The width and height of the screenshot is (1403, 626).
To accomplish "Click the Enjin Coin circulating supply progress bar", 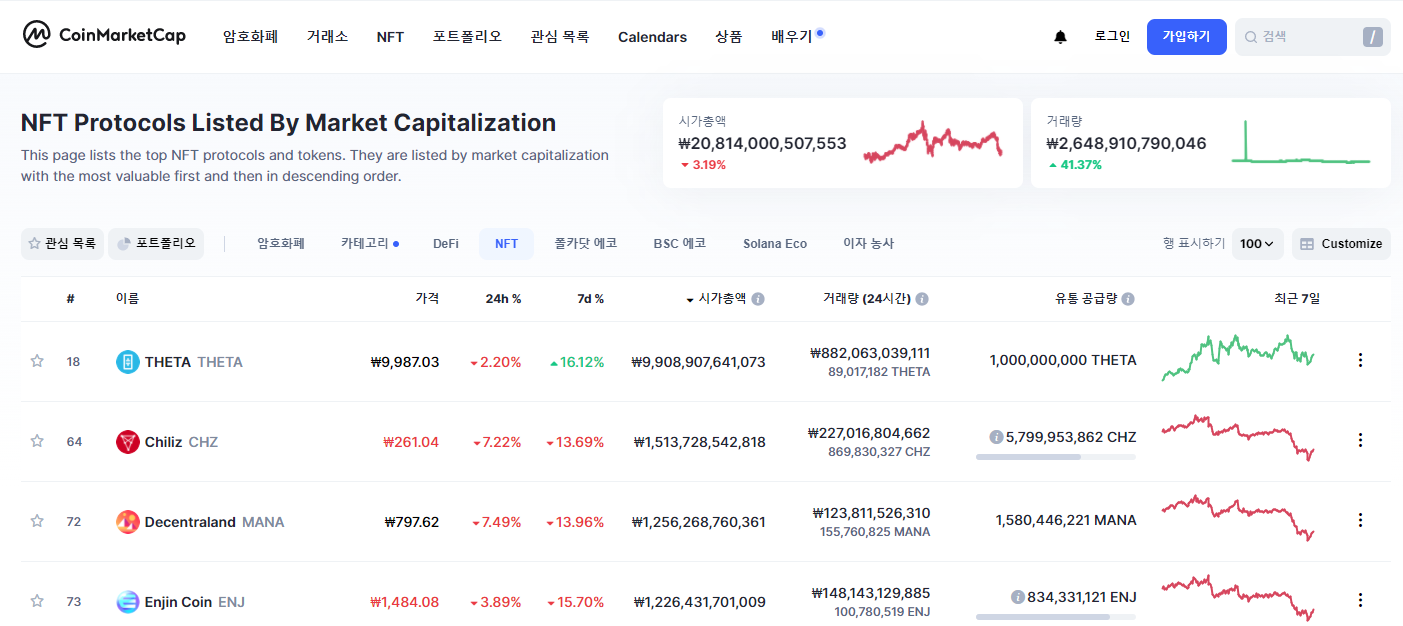I will pos(1056,617).
